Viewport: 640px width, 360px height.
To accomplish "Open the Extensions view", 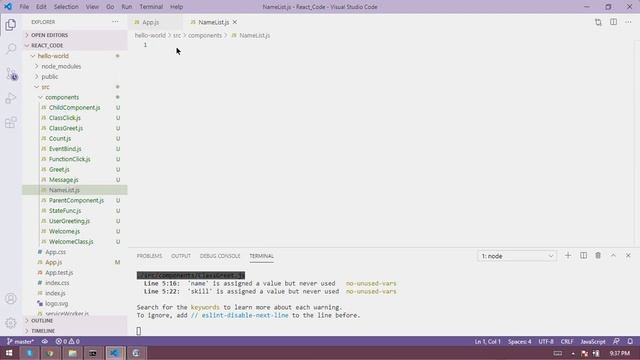I will pos(11,122).
